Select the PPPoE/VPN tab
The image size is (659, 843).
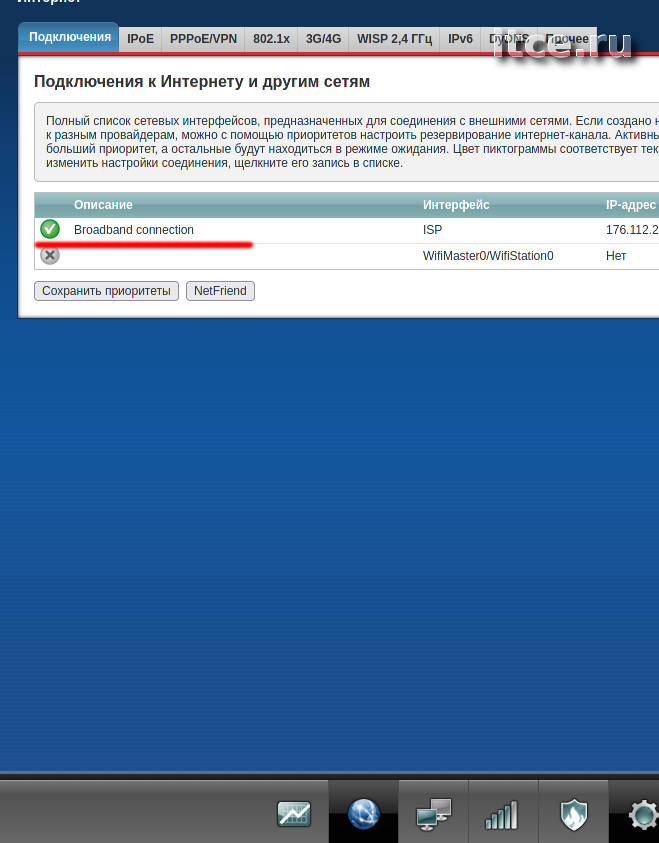203,39
